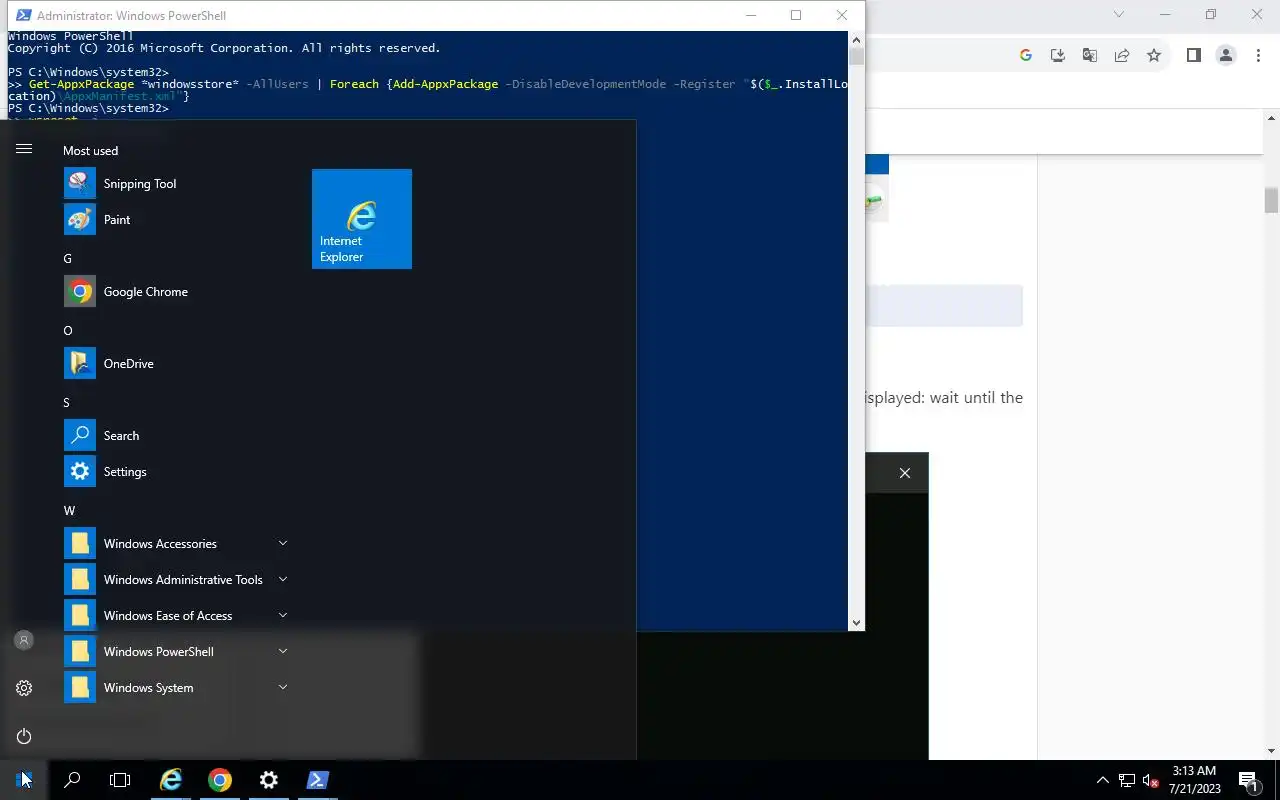This screenshot has width=1280, height=800.
Task: Click the letter G section header
Action: pyautogui.click(x=68, y=258)
